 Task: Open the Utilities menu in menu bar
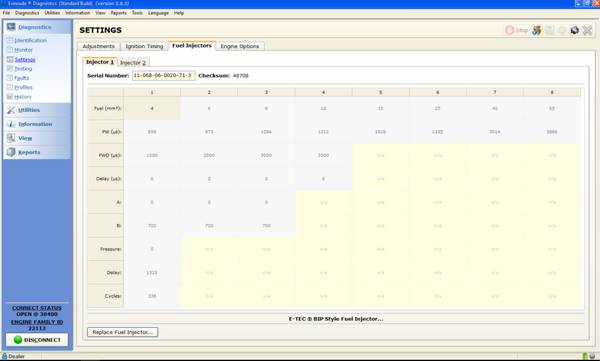[52, 13]
